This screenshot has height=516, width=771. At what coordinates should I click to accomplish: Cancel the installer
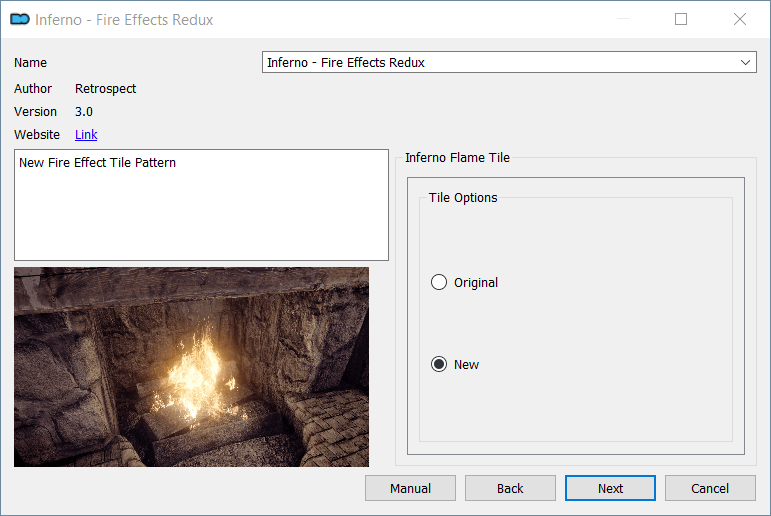(x=710, y=488)
